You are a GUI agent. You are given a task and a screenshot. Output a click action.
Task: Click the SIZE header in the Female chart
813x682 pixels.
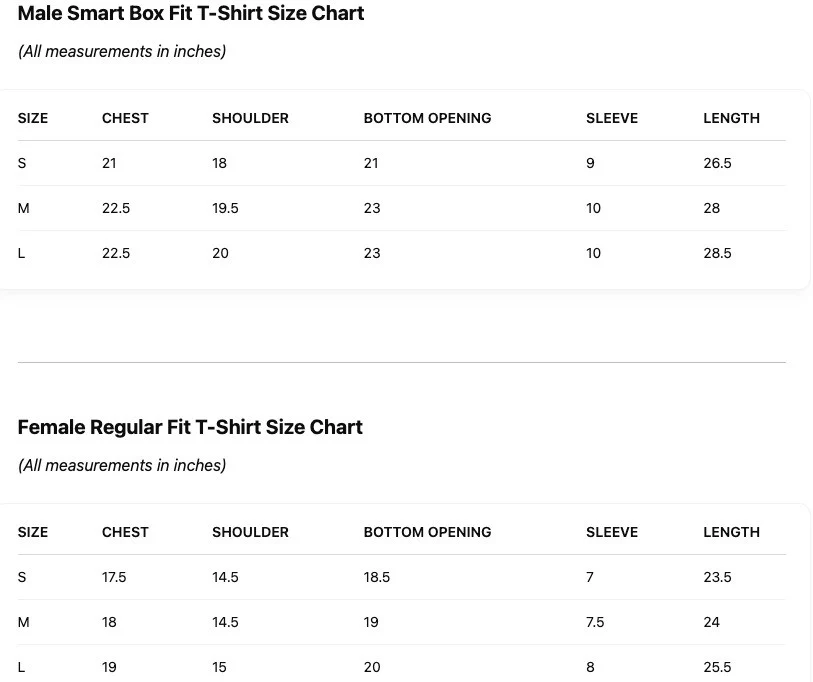[33, 532]
